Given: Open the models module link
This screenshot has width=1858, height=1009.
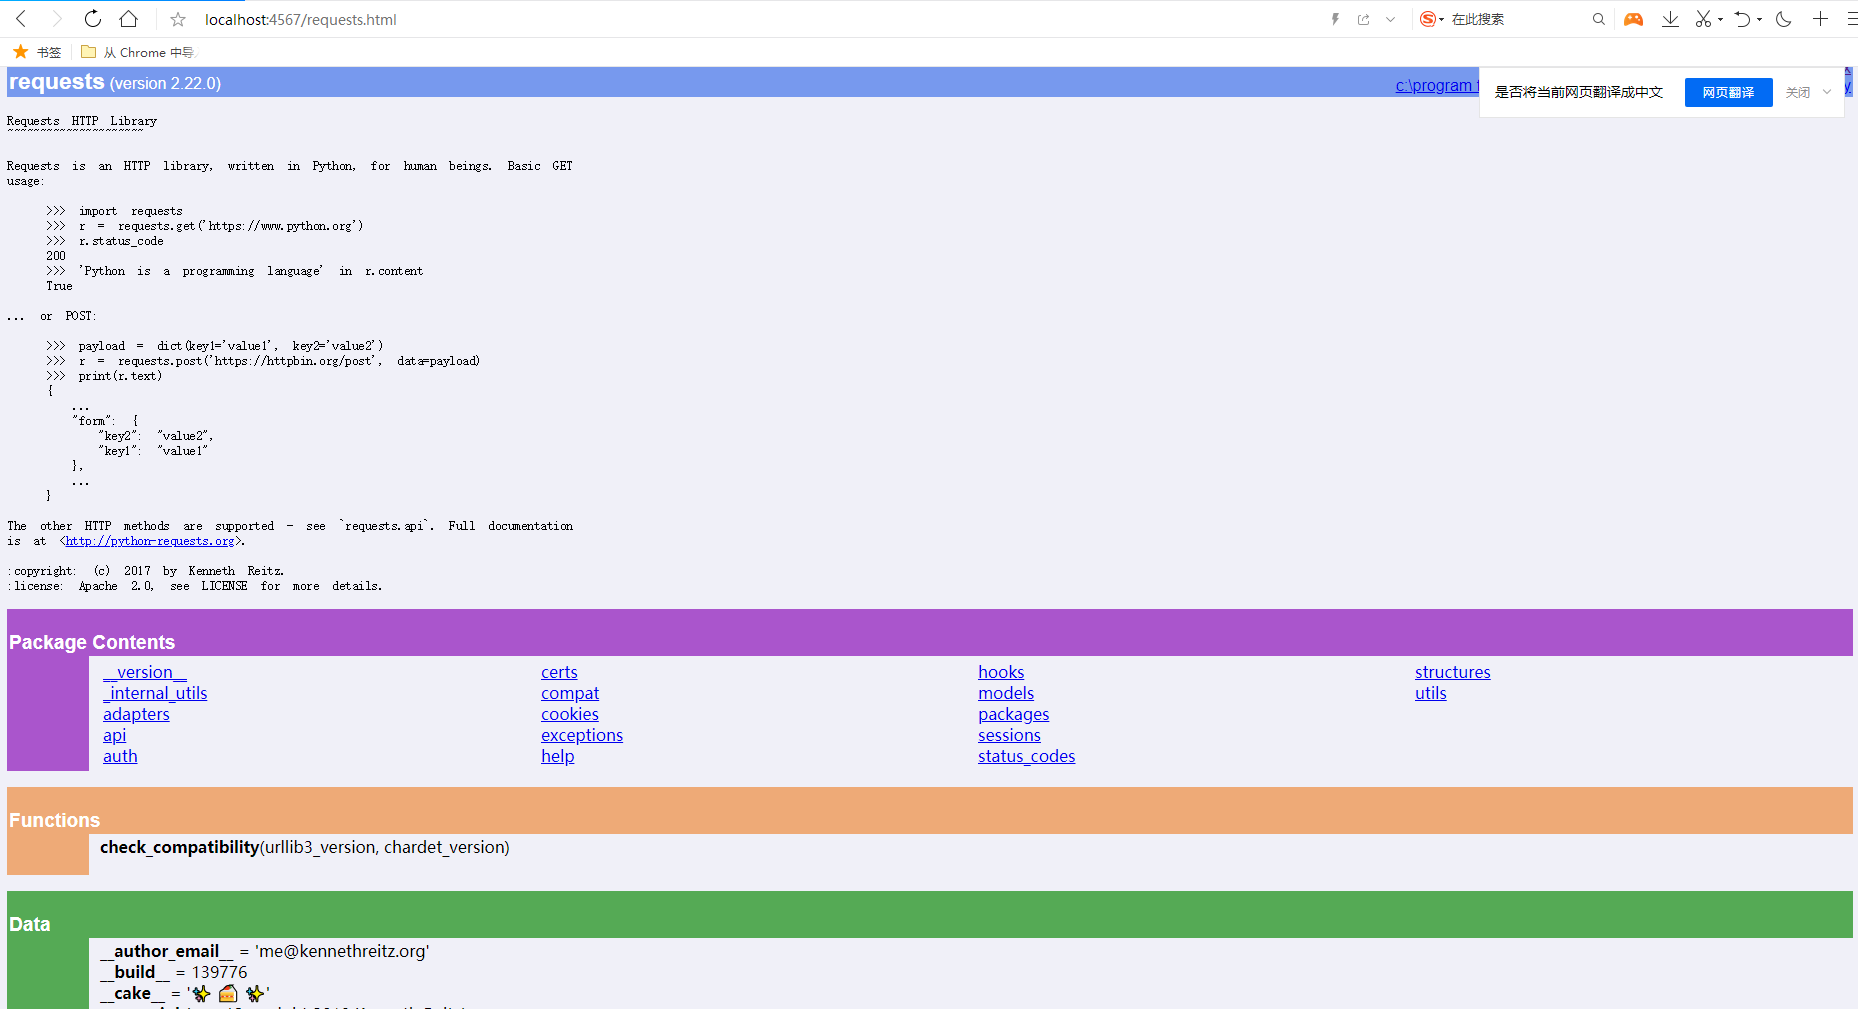Looking at the screenshot, I should pos(1006,693).
